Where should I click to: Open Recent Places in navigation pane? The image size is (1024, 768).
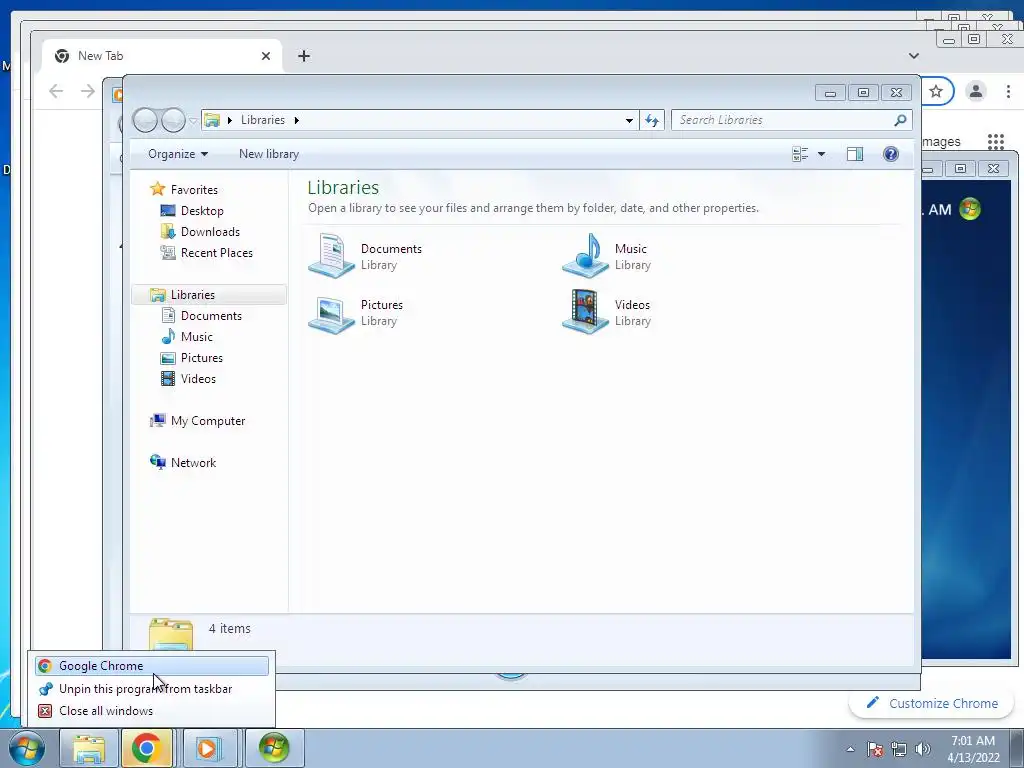pos(216,252)
